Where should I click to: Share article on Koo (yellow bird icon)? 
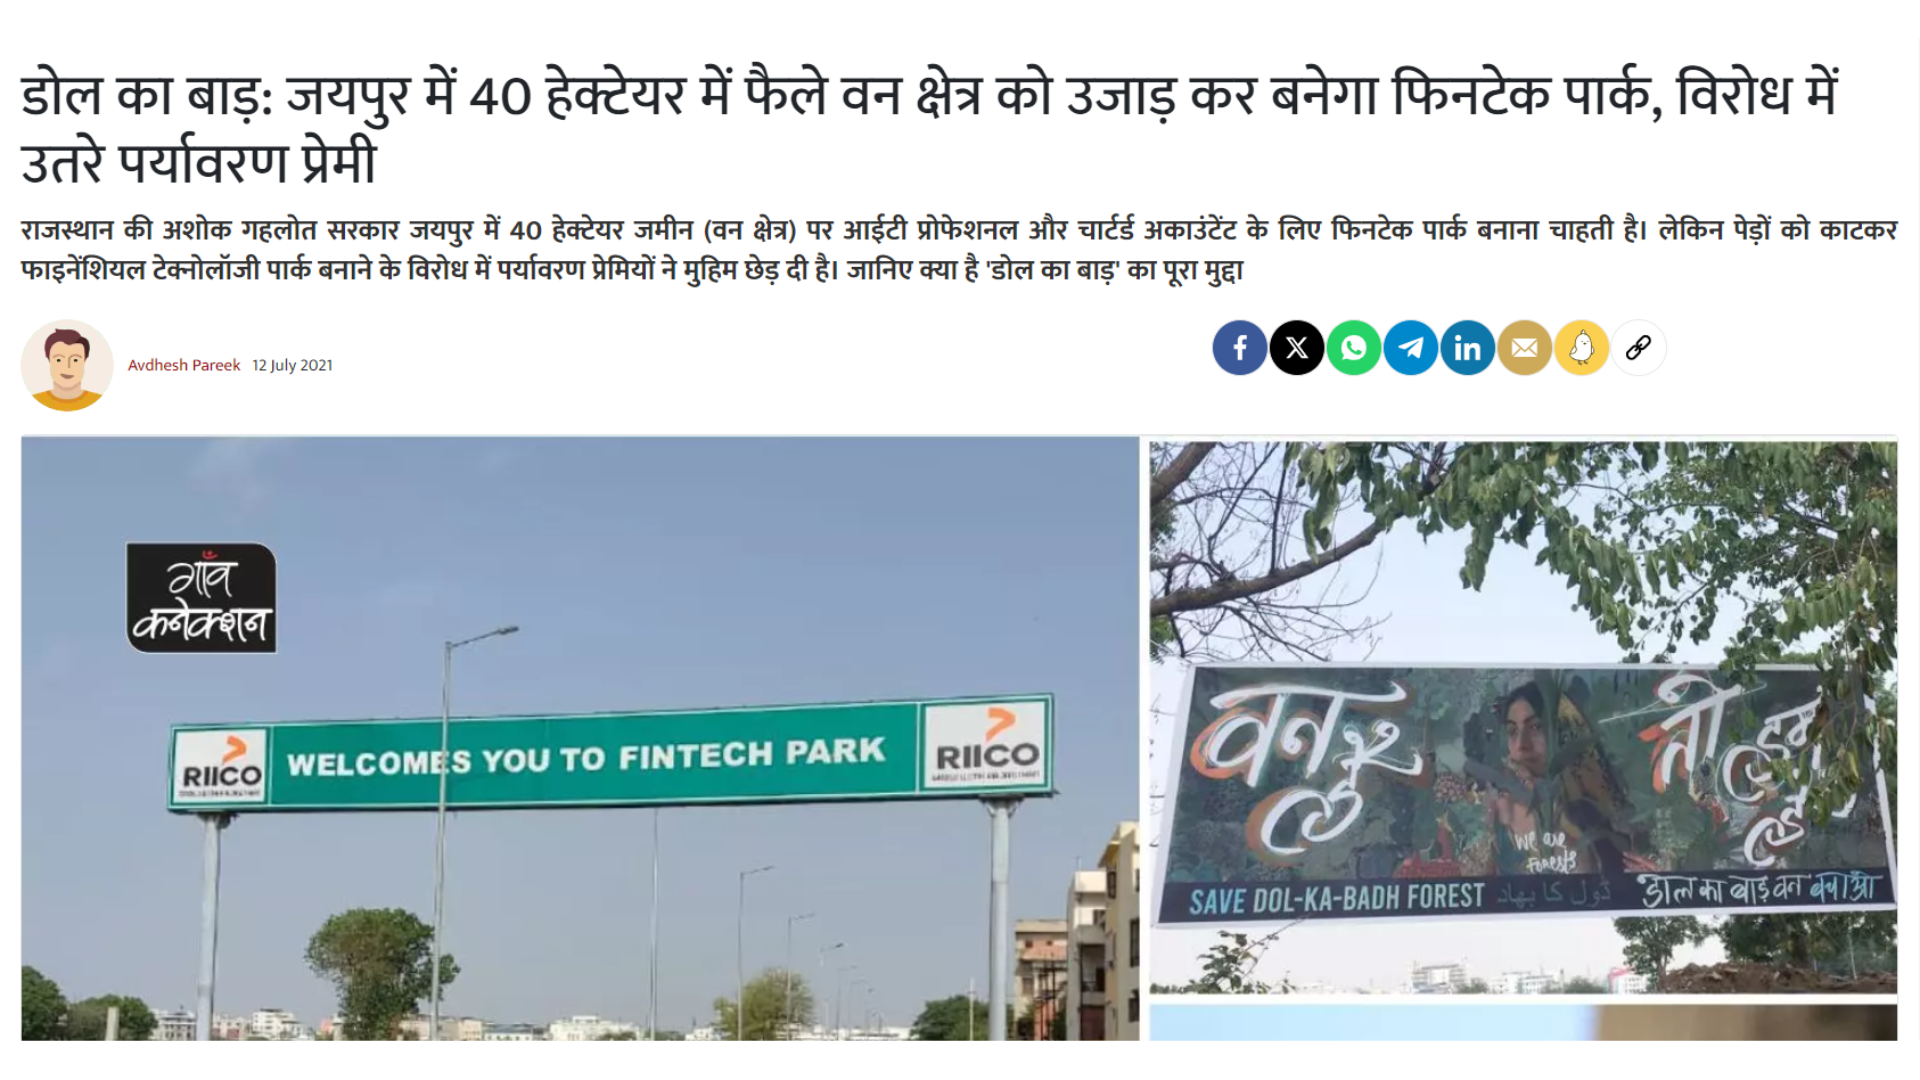tap(1582, 348)
